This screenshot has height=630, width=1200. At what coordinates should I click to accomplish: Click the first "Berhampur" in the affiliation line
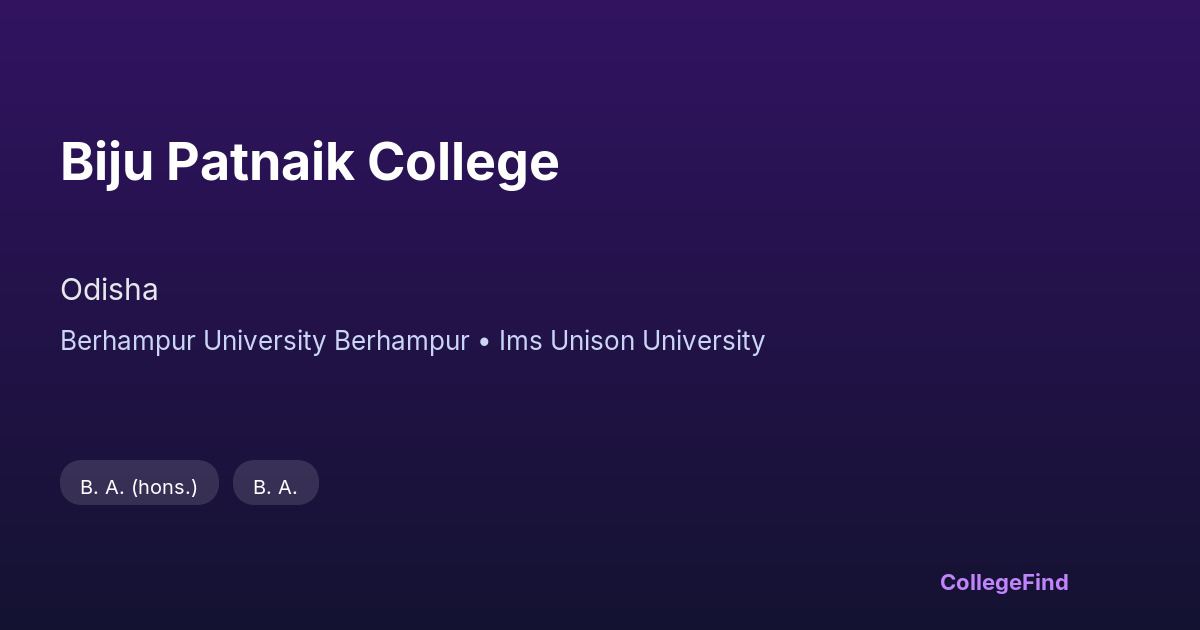click(128, 341)
